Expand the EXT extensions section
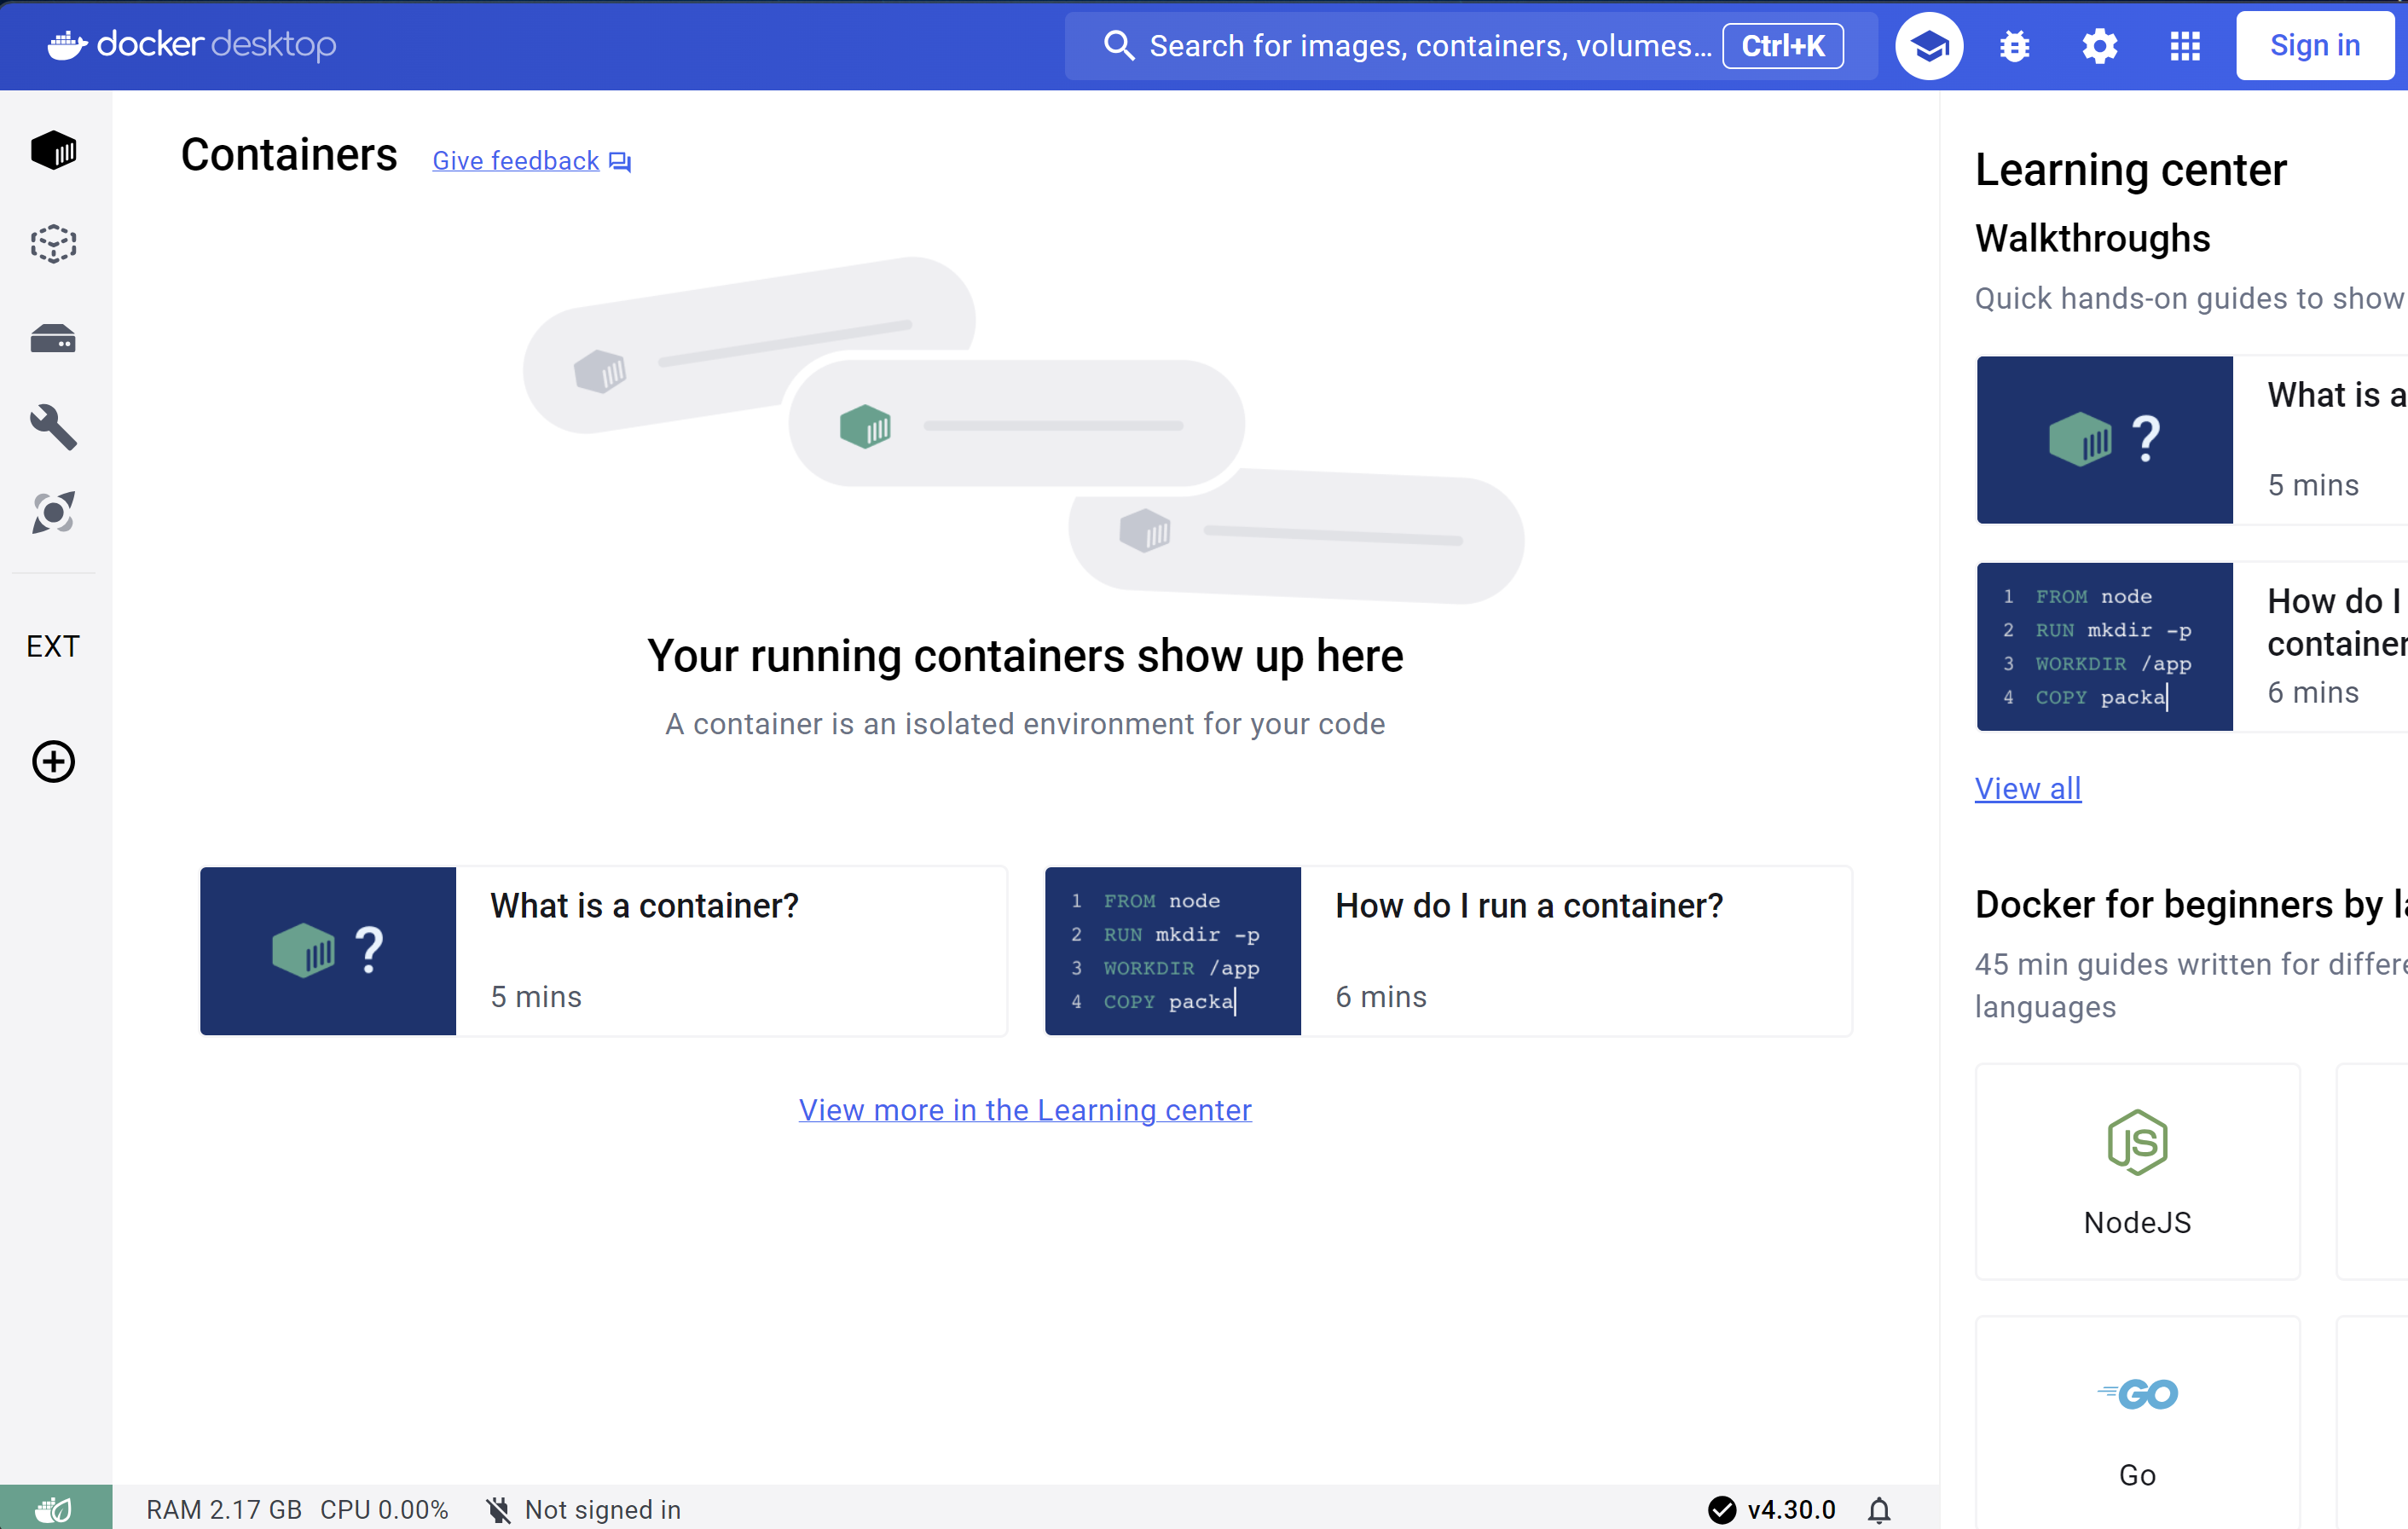This screenshot has width=2408, height=1529. click(53, 647)
